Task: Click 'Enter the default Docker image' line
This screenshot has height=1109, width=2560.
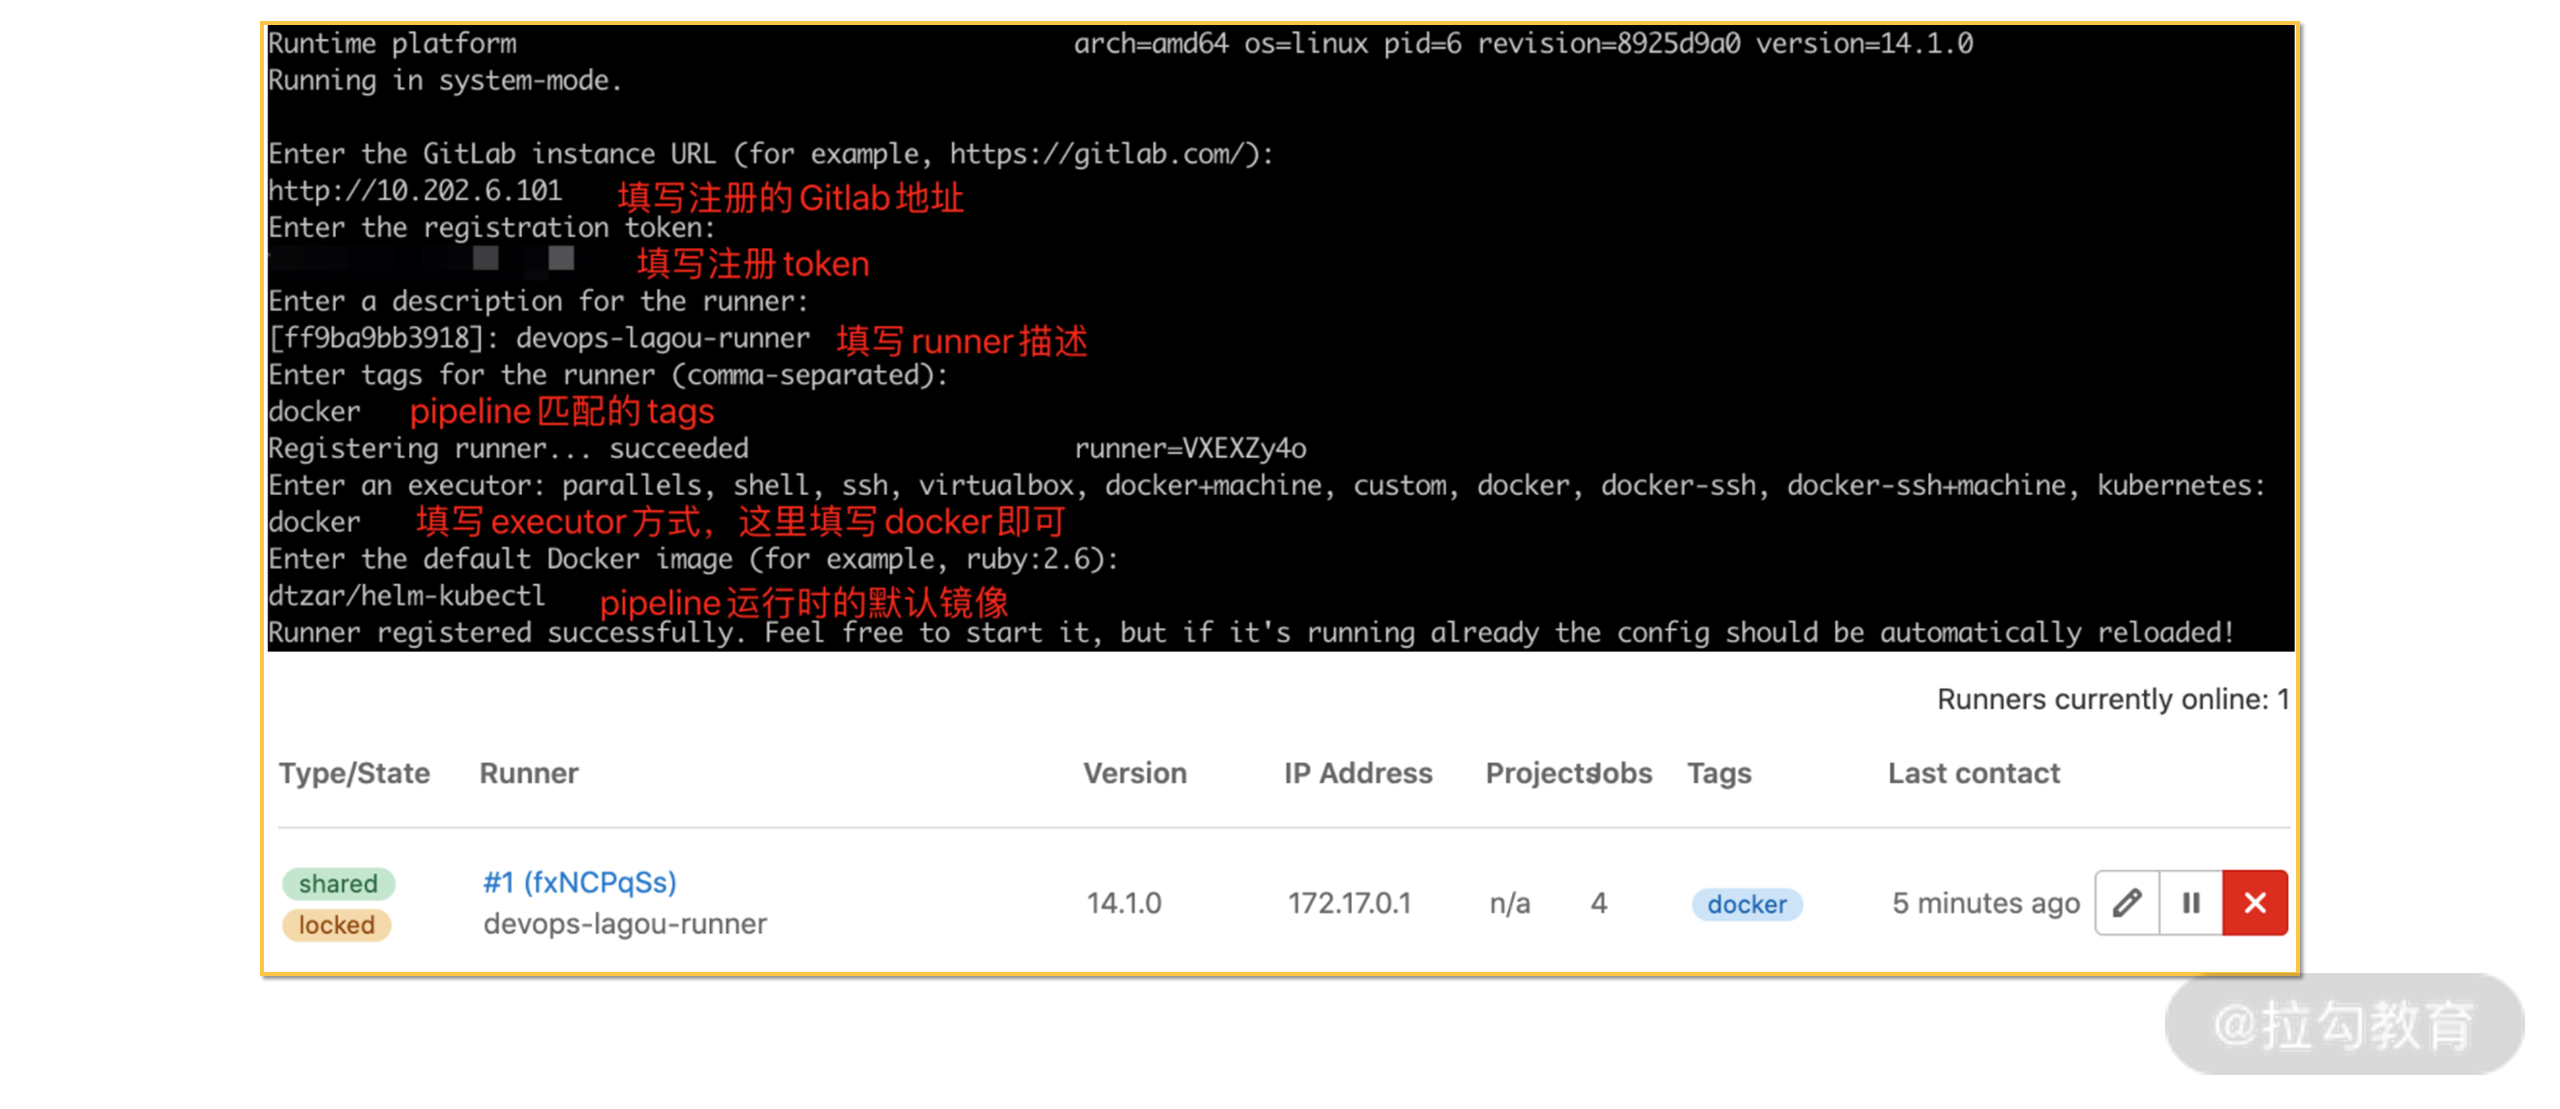Action: tap(693, 559)
